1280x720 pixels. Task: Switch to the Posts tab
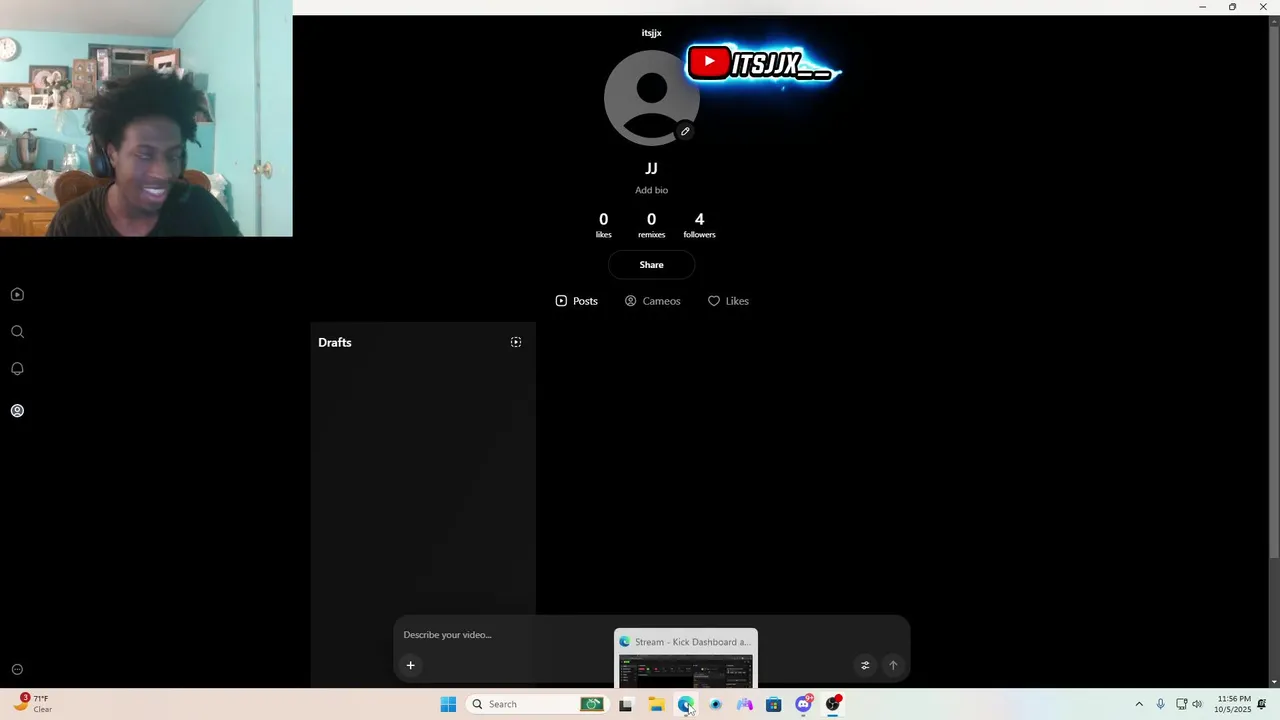pos(577,301)
